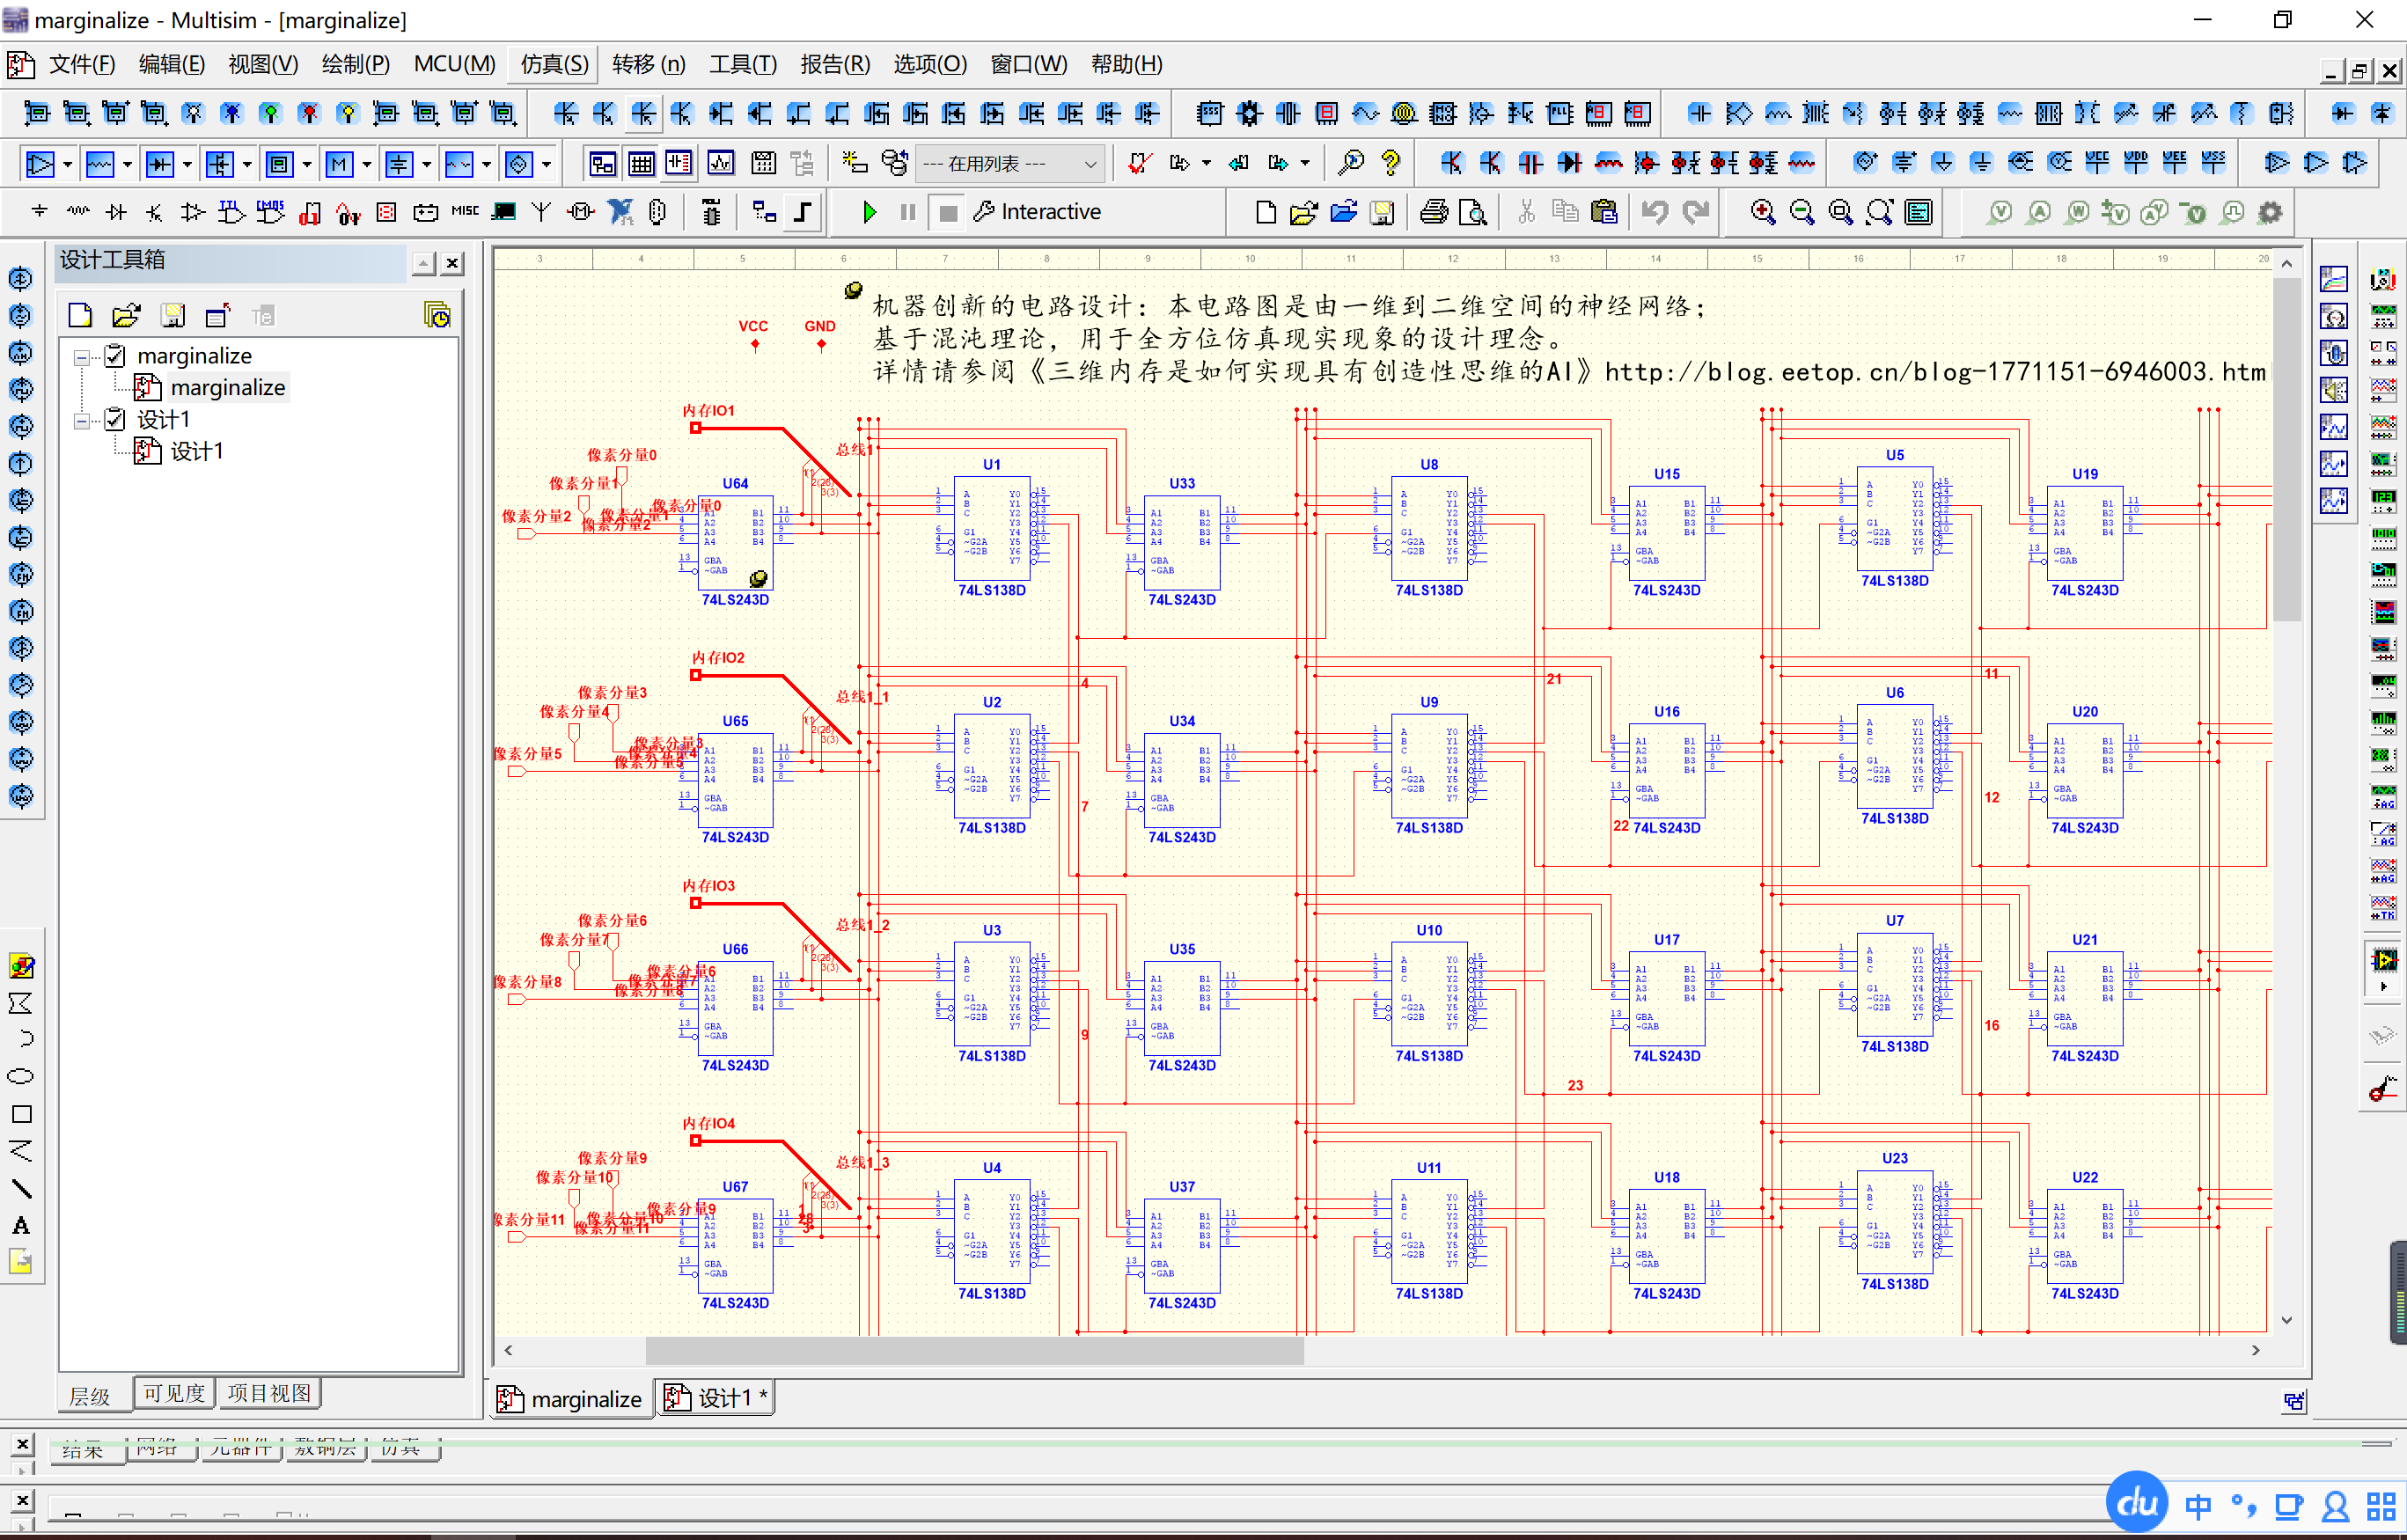Open the 仿真(S) menu
The image size is (2407, 1540).
click(x=553, y=64)
